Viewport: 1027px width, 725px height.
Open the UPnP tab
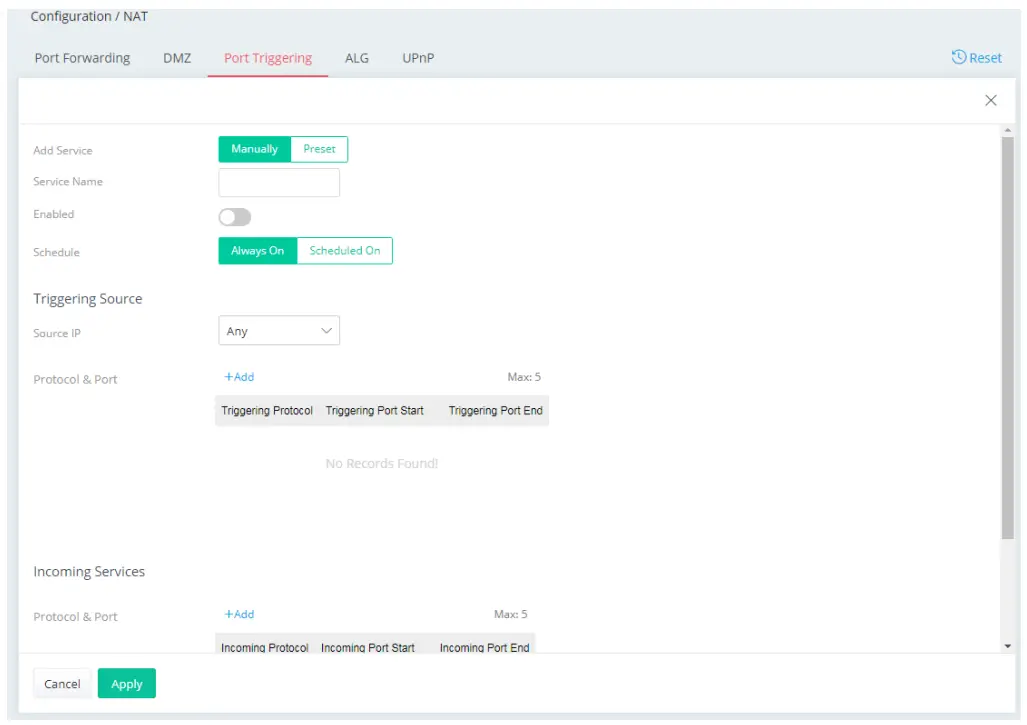coord(418,58)
